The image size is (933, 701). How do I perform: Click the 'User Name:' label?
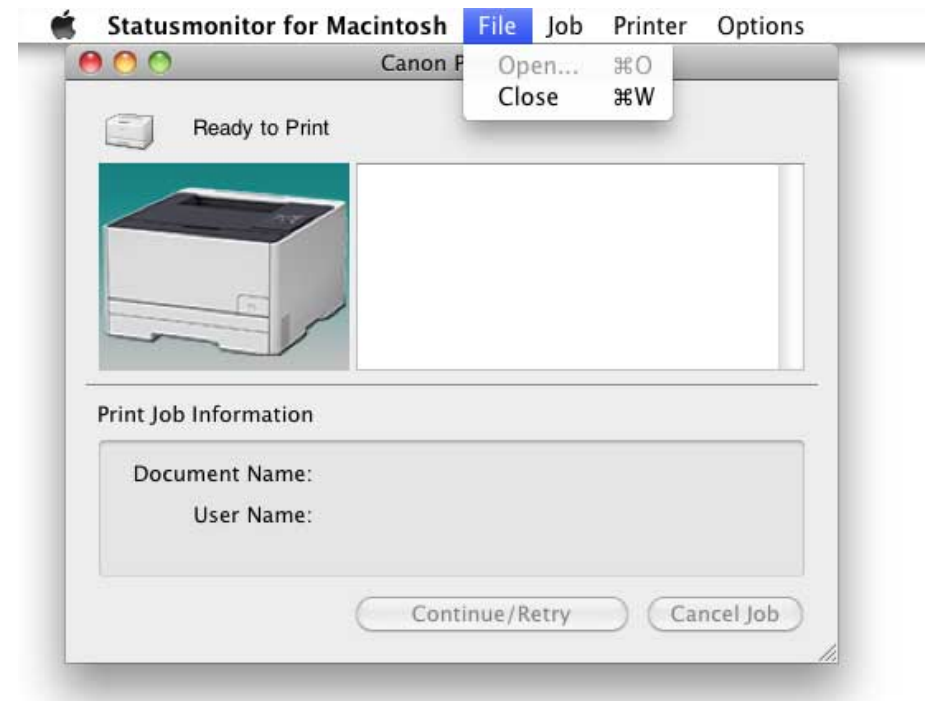pos(253,515)
